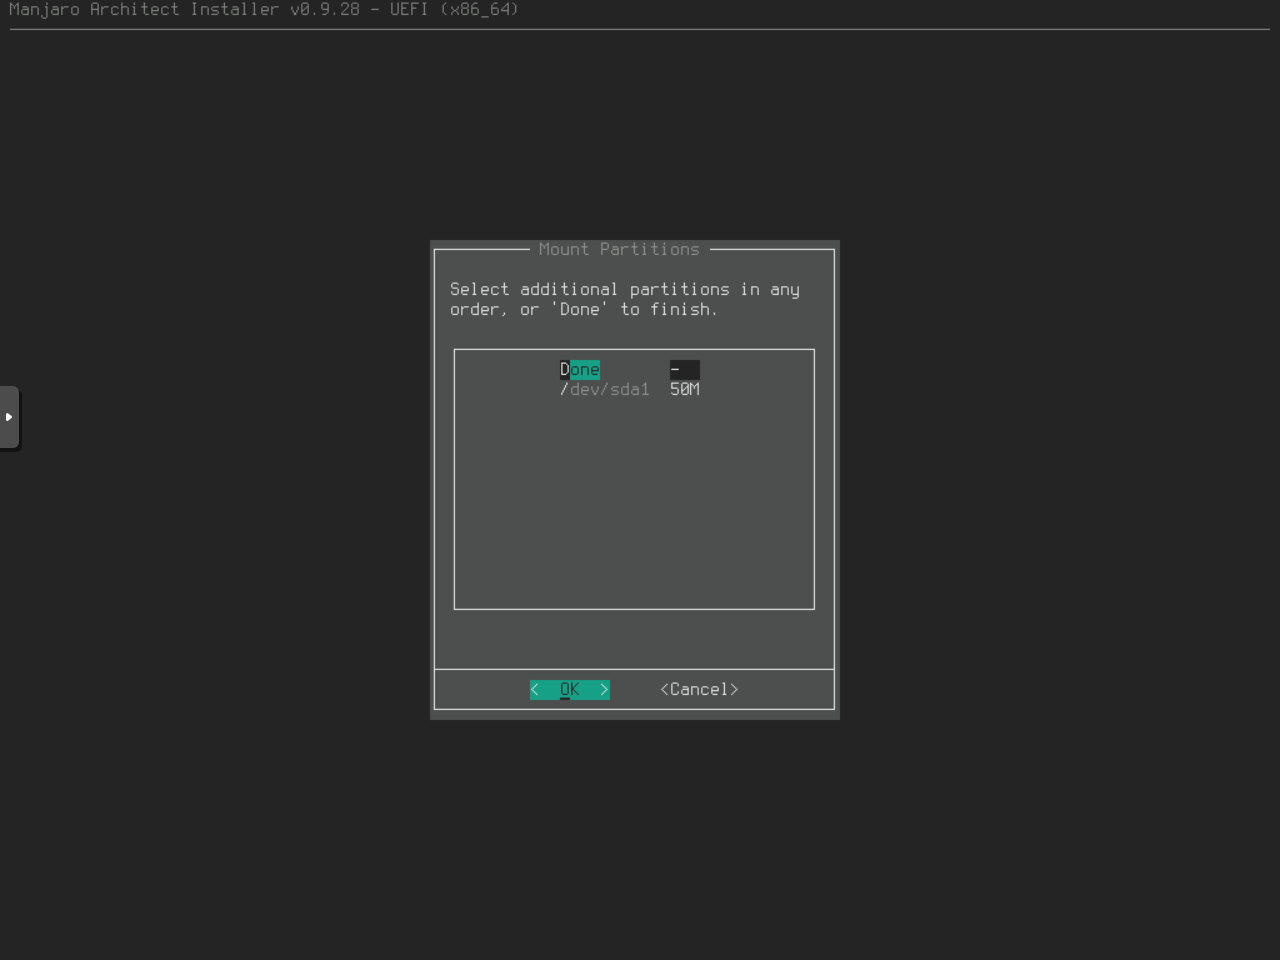Click the highlighted 'D' hotkey of Done

click(x=564, y=369)
